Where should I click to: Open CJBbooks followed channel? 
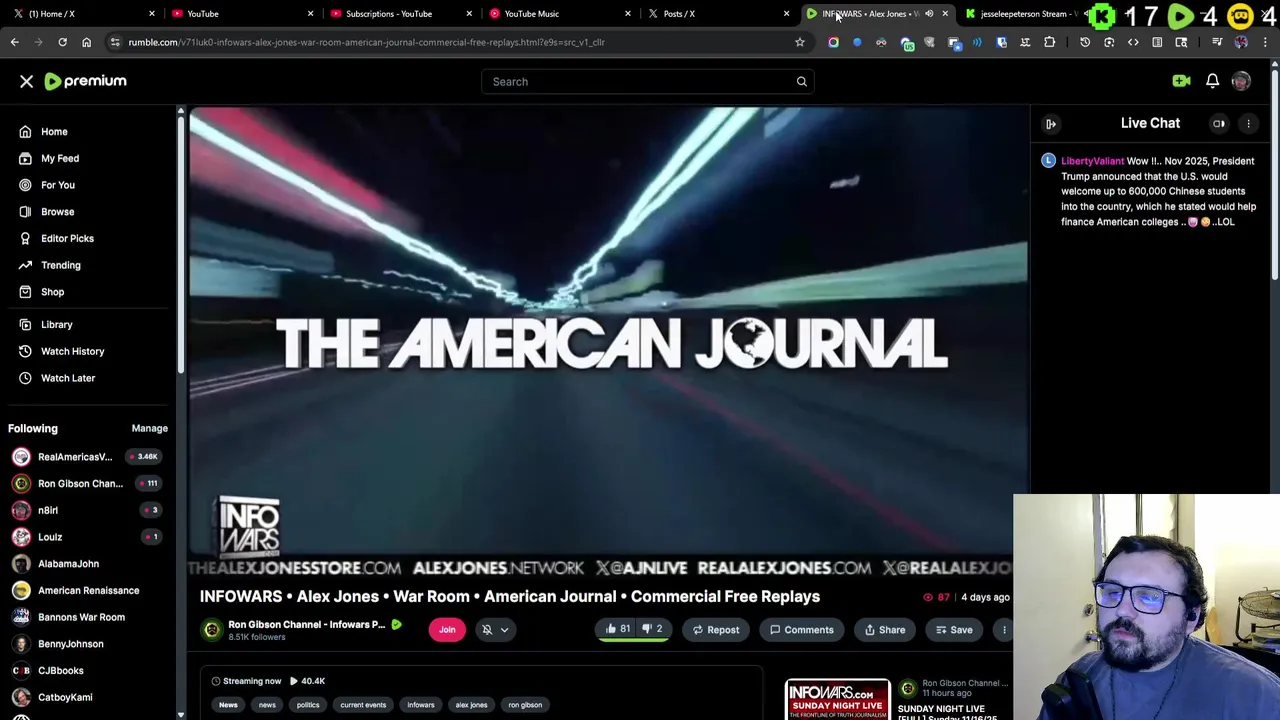tap(60, 671)
